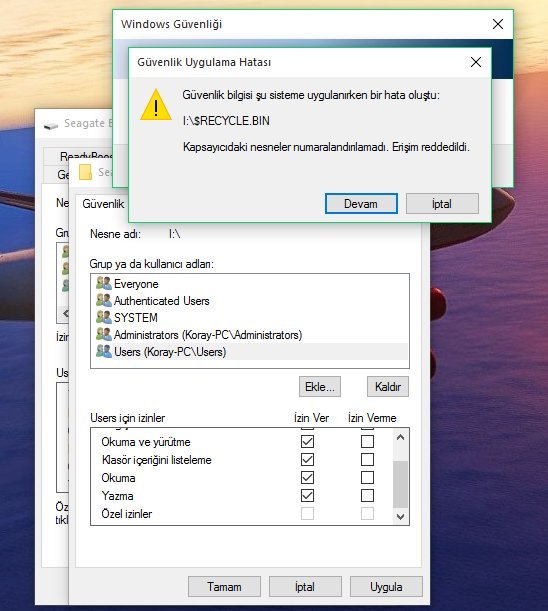Click Devam in the security error dialog
This screenshot has height=611, width=548.
[361, 203]
